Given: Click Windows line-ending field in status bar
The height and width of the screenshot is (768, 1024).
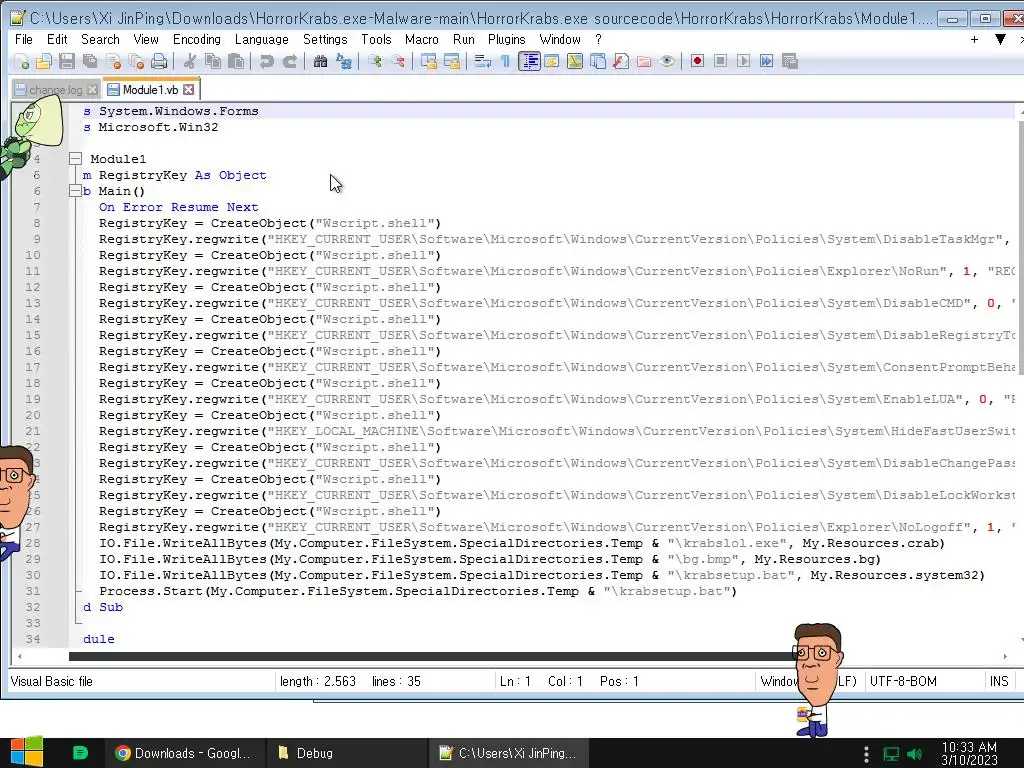Looking at the screenshot, I should [808, 681].
